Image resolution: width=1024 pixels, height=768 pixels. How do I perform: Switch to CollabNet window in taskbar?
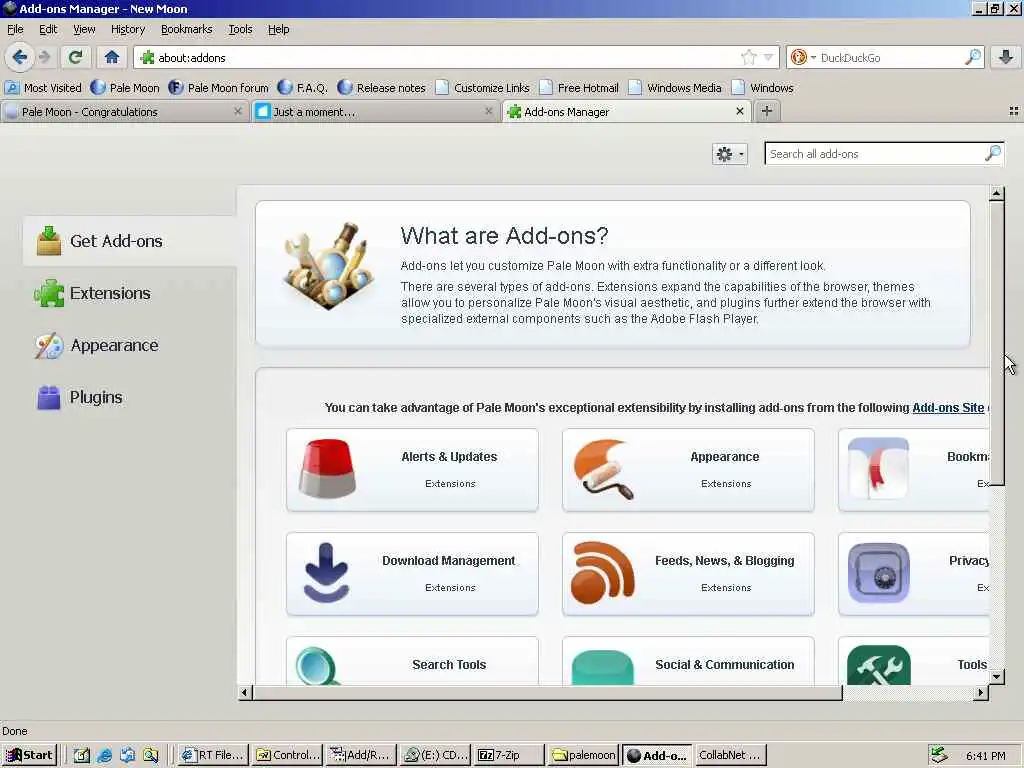731,756
